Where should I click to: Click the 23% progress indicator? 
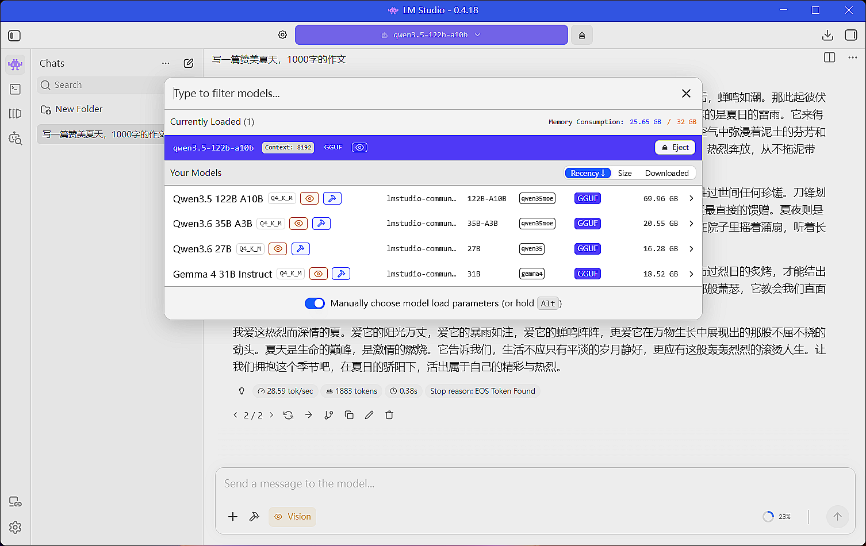(777, 517)
